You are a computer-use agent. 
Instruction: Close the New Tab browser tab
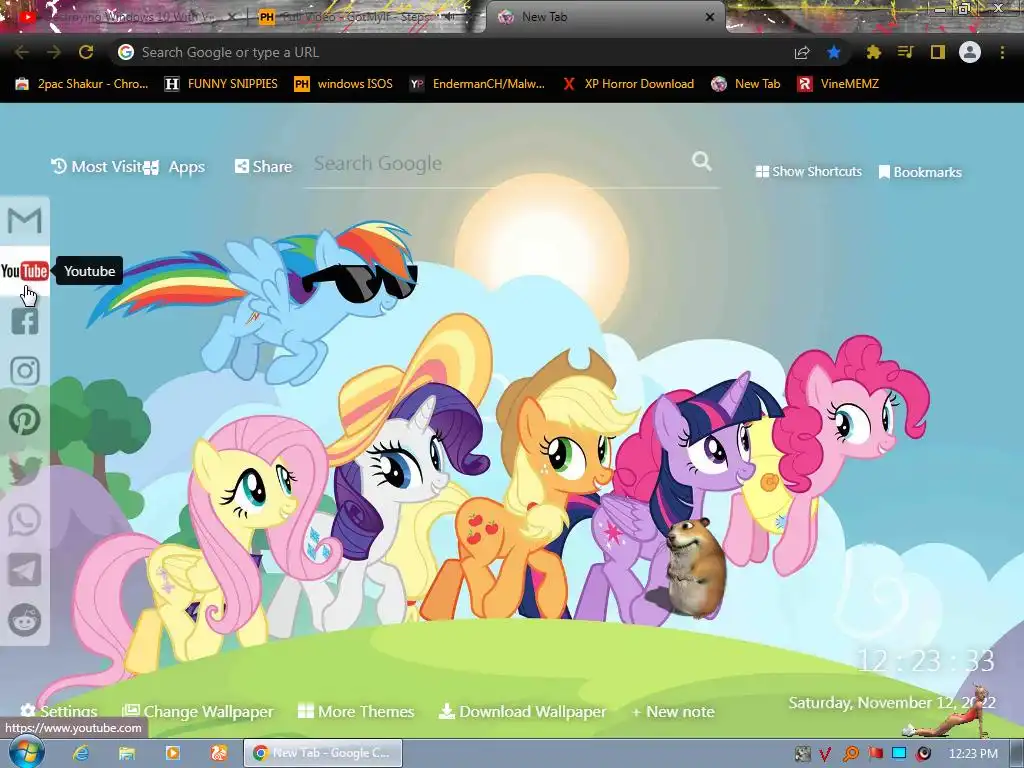click(710, 17)
